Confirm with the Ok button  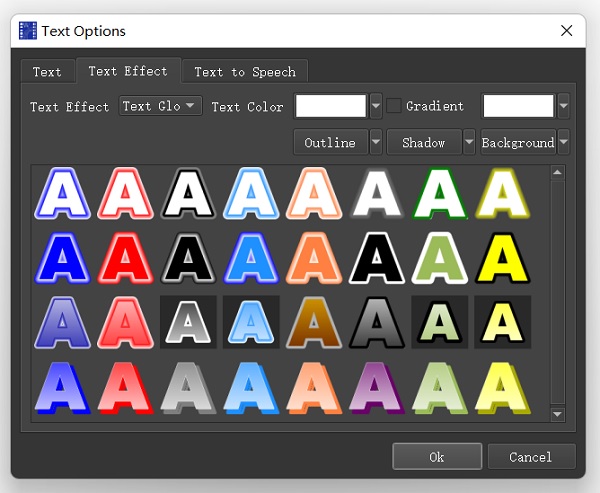tap(437, 457)
